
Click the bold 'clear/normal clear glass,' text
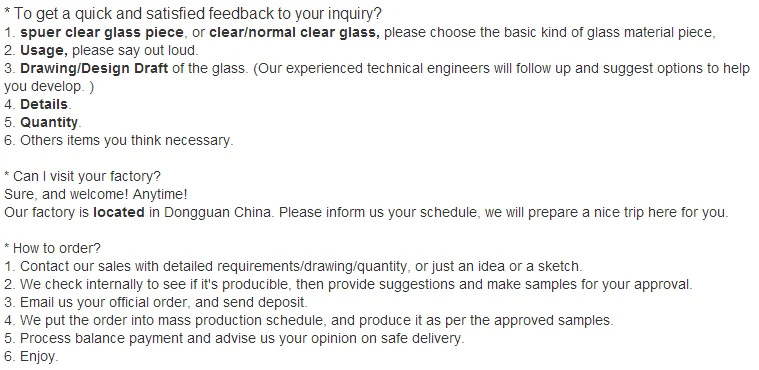(294, 33)
